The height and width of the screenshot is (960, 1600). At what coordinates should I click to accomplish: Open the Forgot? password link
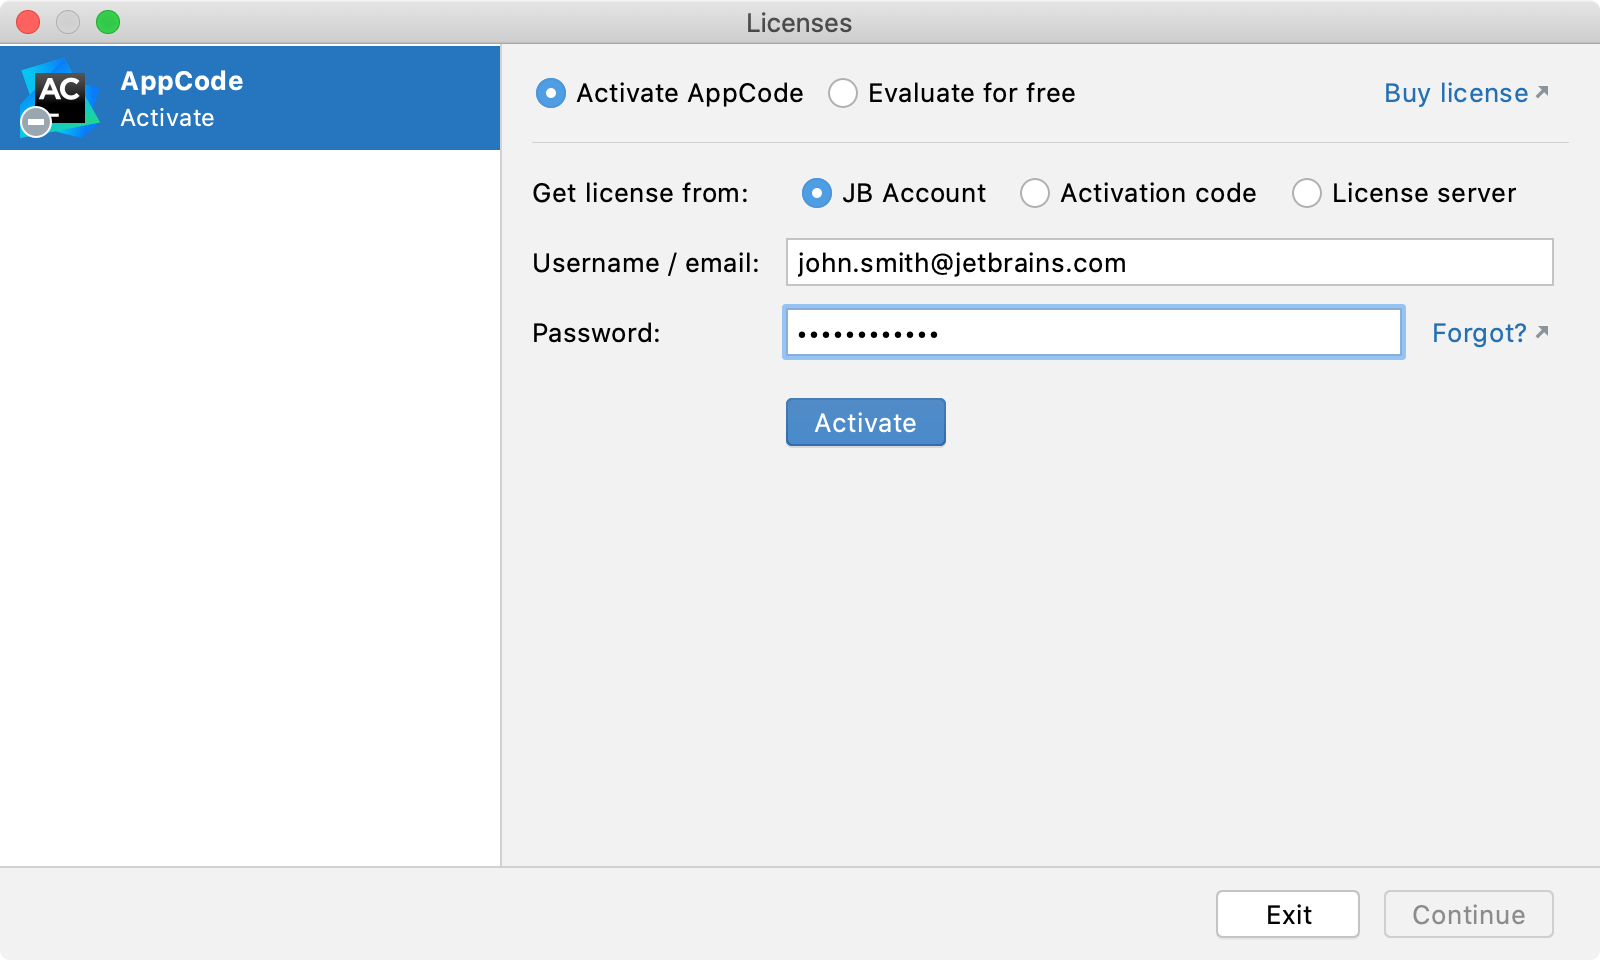(x=1490, y=333)
